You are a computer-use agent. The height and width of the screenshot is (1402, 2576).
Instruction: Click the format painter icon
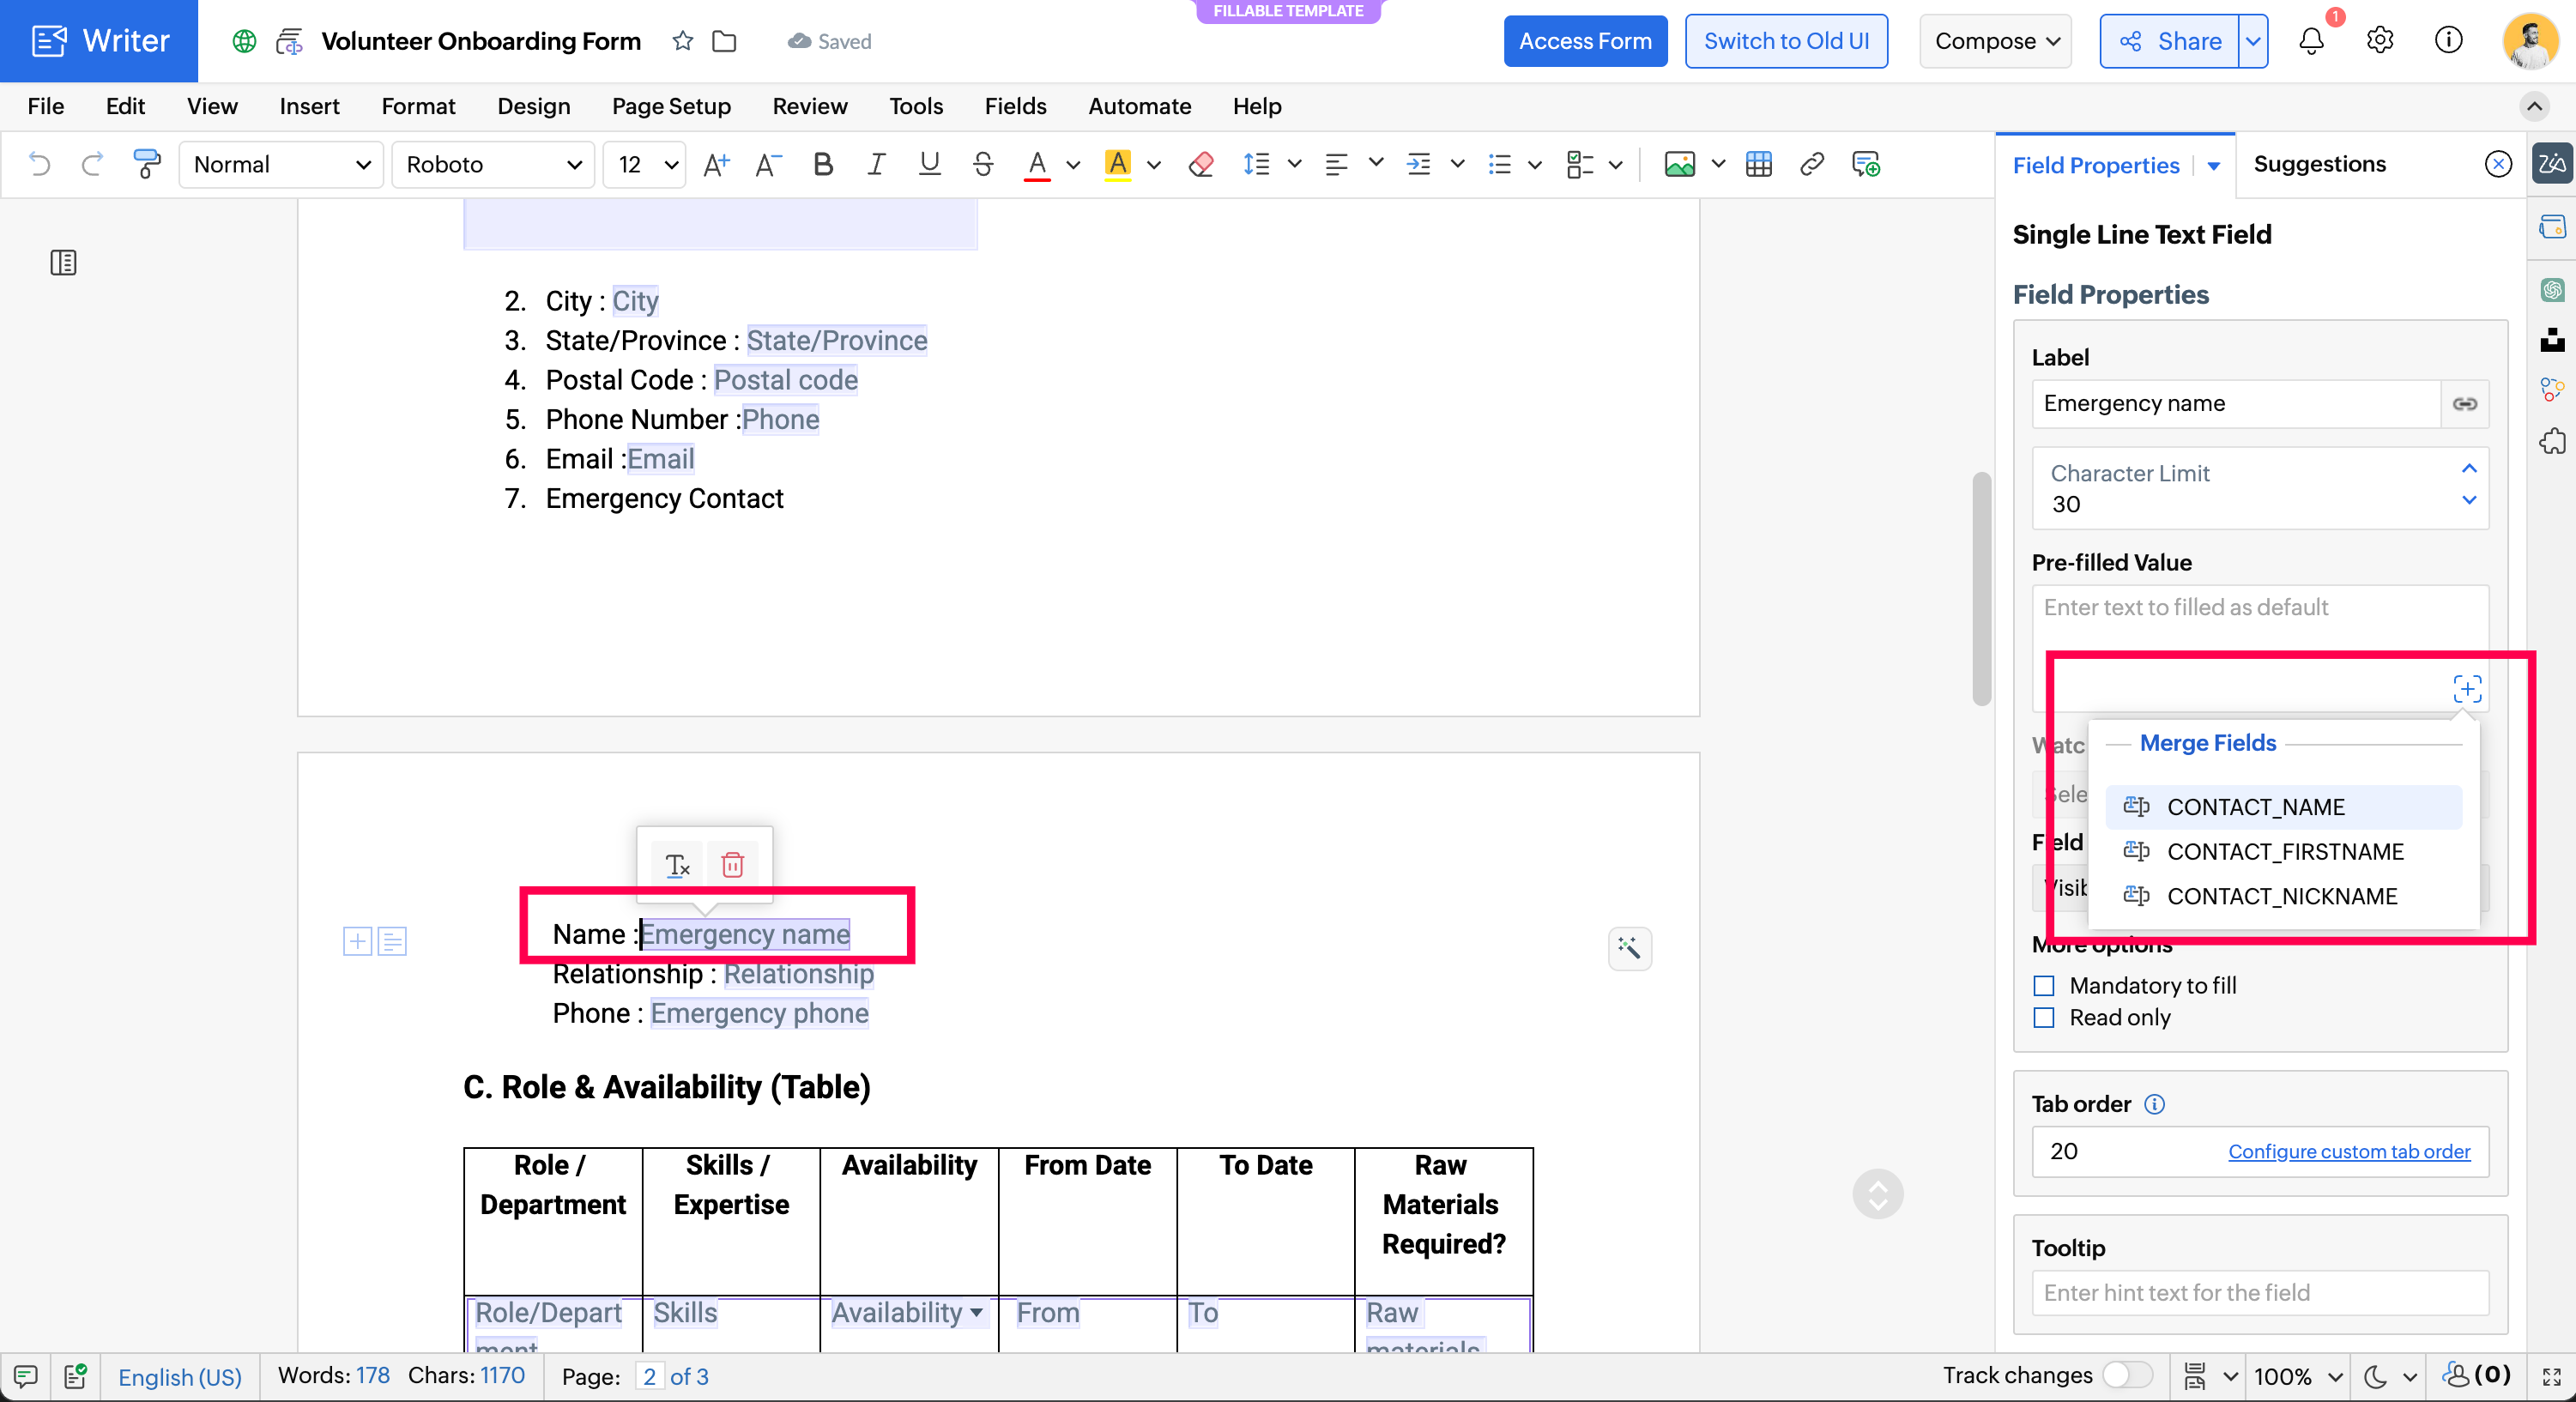point(146,164)
